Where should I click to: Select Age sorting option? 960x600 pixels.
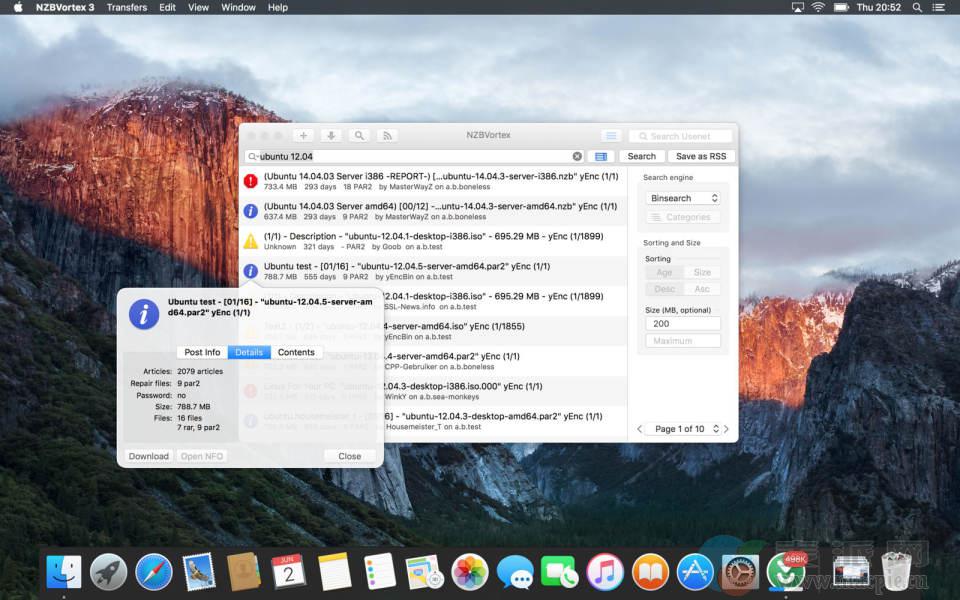click(x=664, y=272)
